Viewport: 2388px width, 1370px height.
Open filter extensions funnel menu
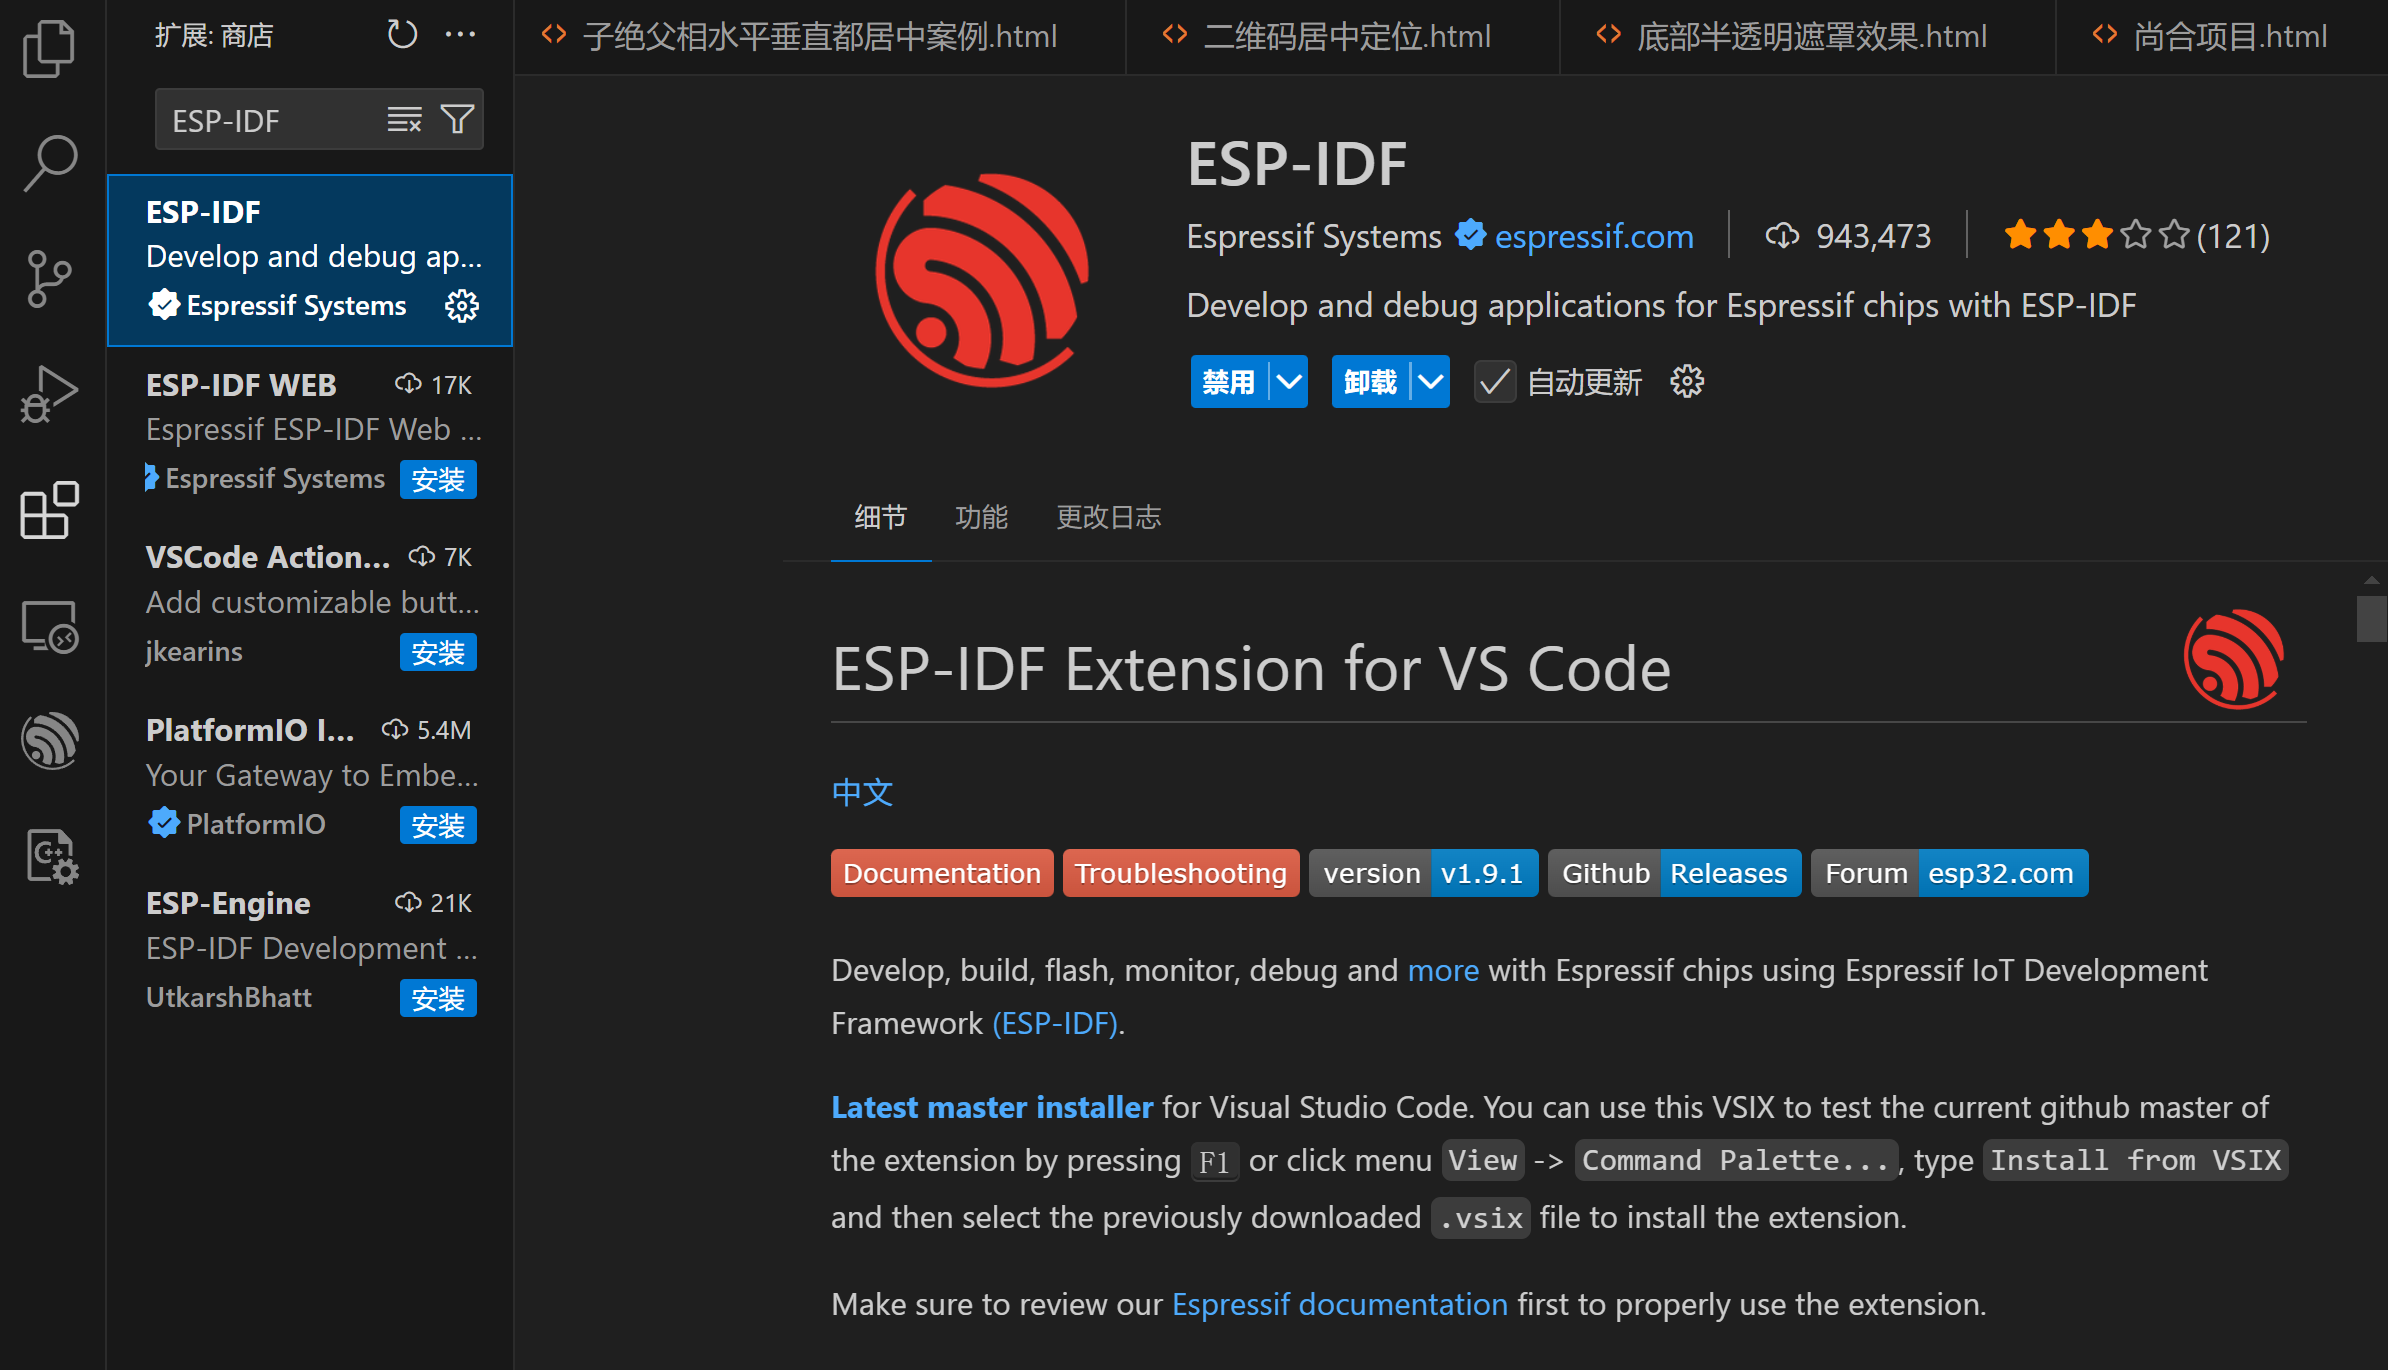tap(458, 120)
